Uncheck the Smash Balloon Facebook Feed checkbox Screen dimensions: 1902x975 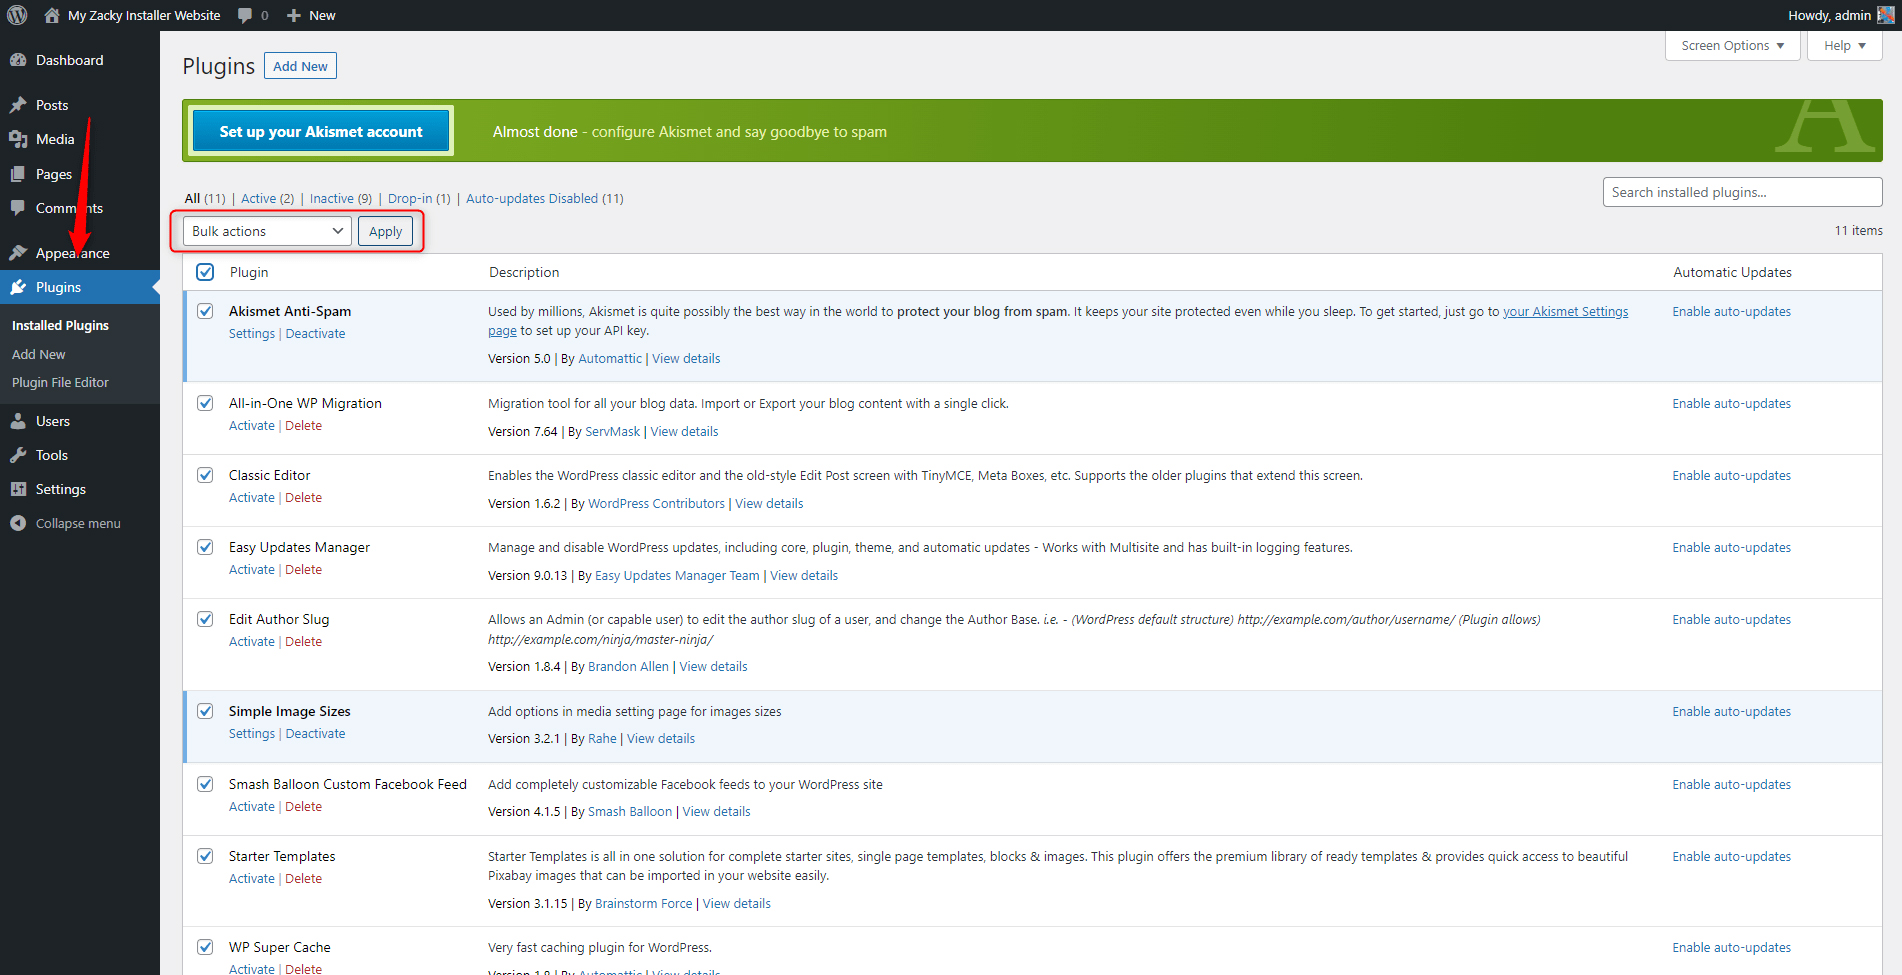205,784
